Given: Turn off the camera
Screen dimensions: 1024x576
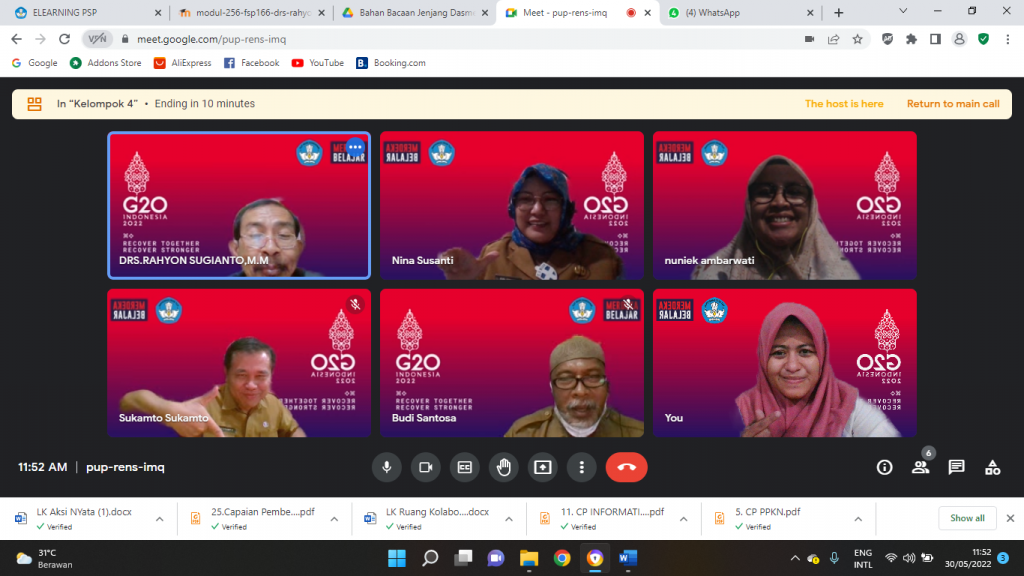Looking at the screenshot, I should coord(425,467).
